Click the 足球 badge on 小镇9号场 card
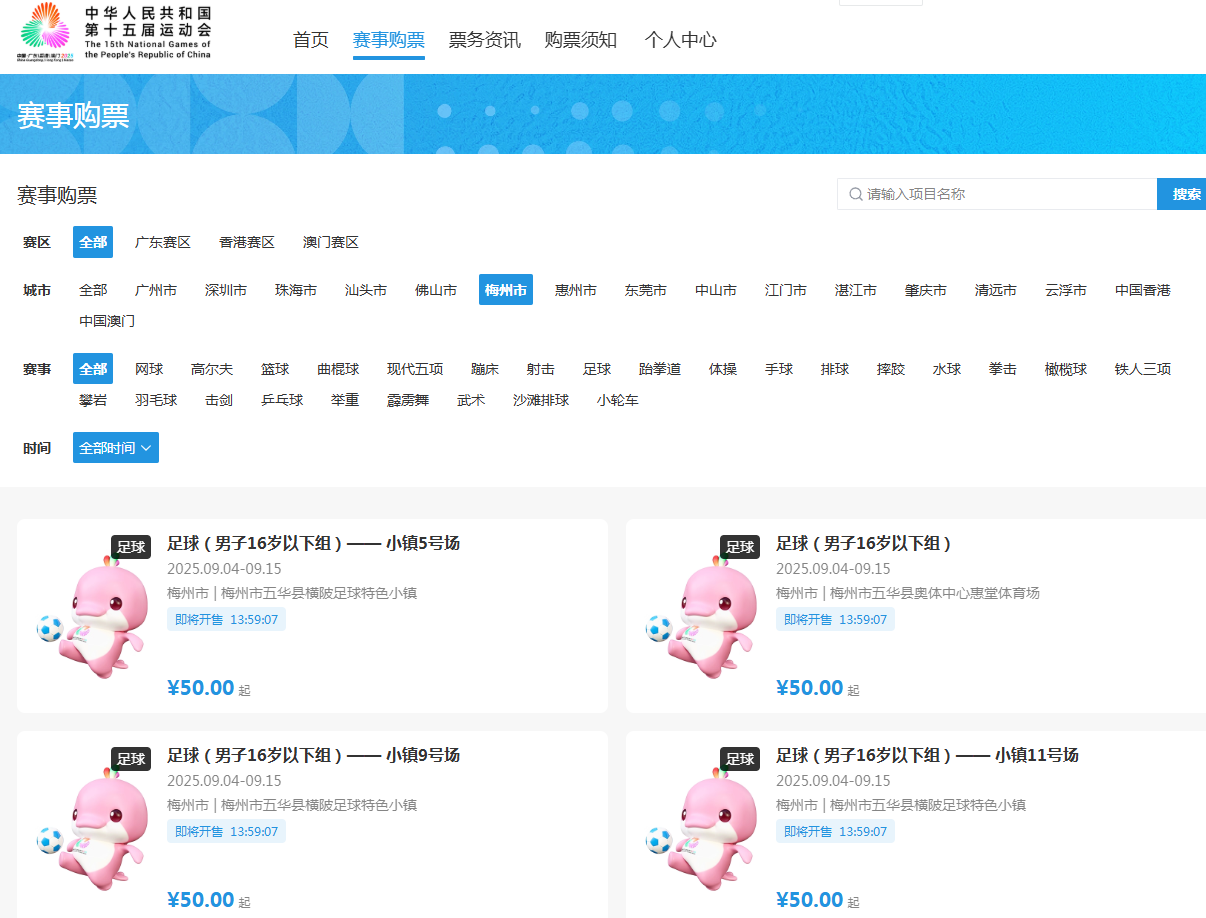 click(130, 759)
